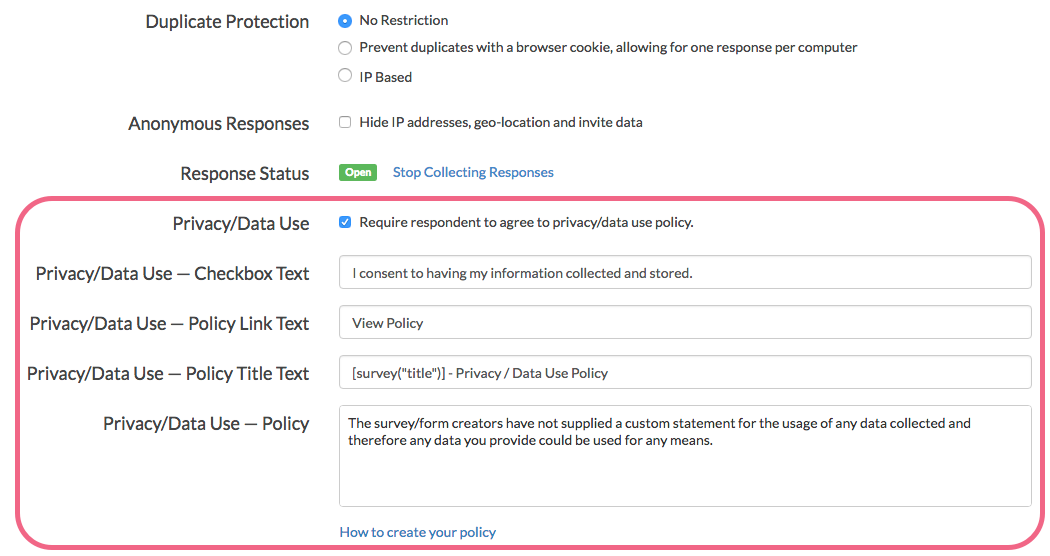The height and width of the screenshot is (556, 1050).
Task: Click the Duplicate Protection label
Action: pos(227,22)
